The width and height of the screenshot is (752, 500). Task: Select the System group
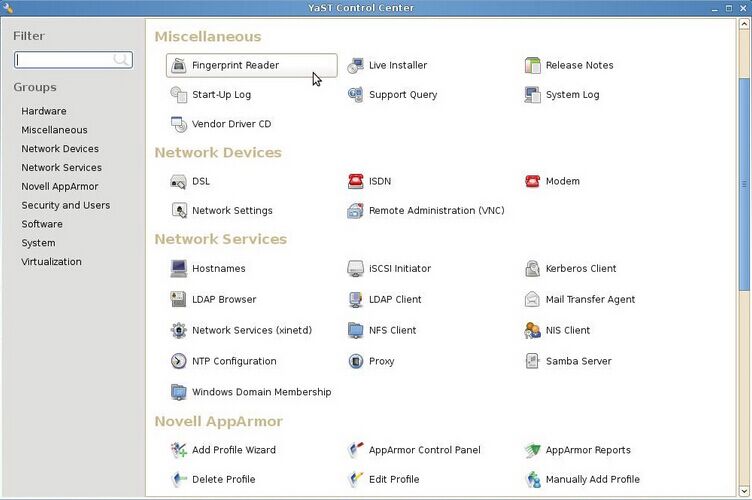[38, 243]
